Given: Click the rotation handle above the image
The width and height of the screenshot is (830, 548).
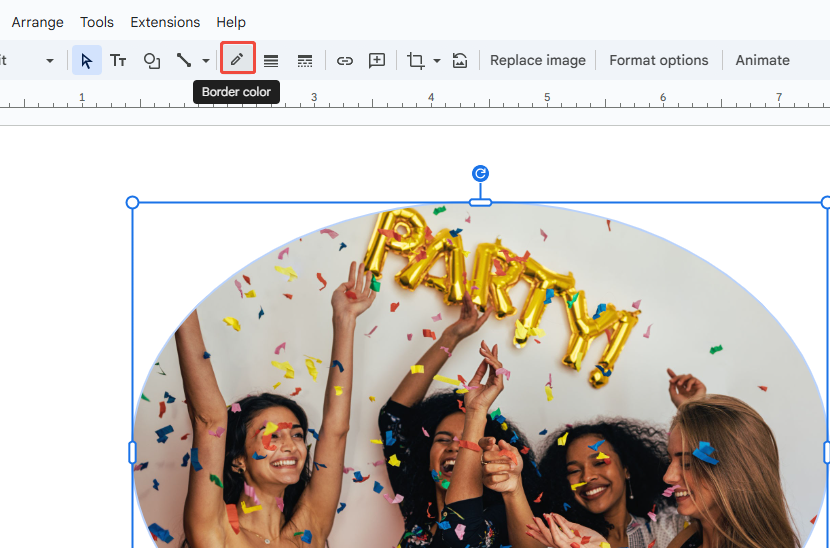Looking at the screenshot, I should (480, 174).
